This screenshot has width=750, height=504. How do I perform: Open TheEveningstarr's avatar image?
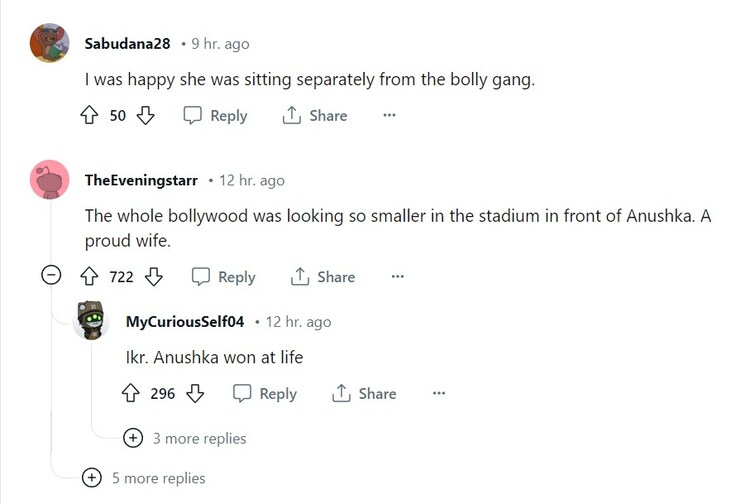tap(50, 180)
